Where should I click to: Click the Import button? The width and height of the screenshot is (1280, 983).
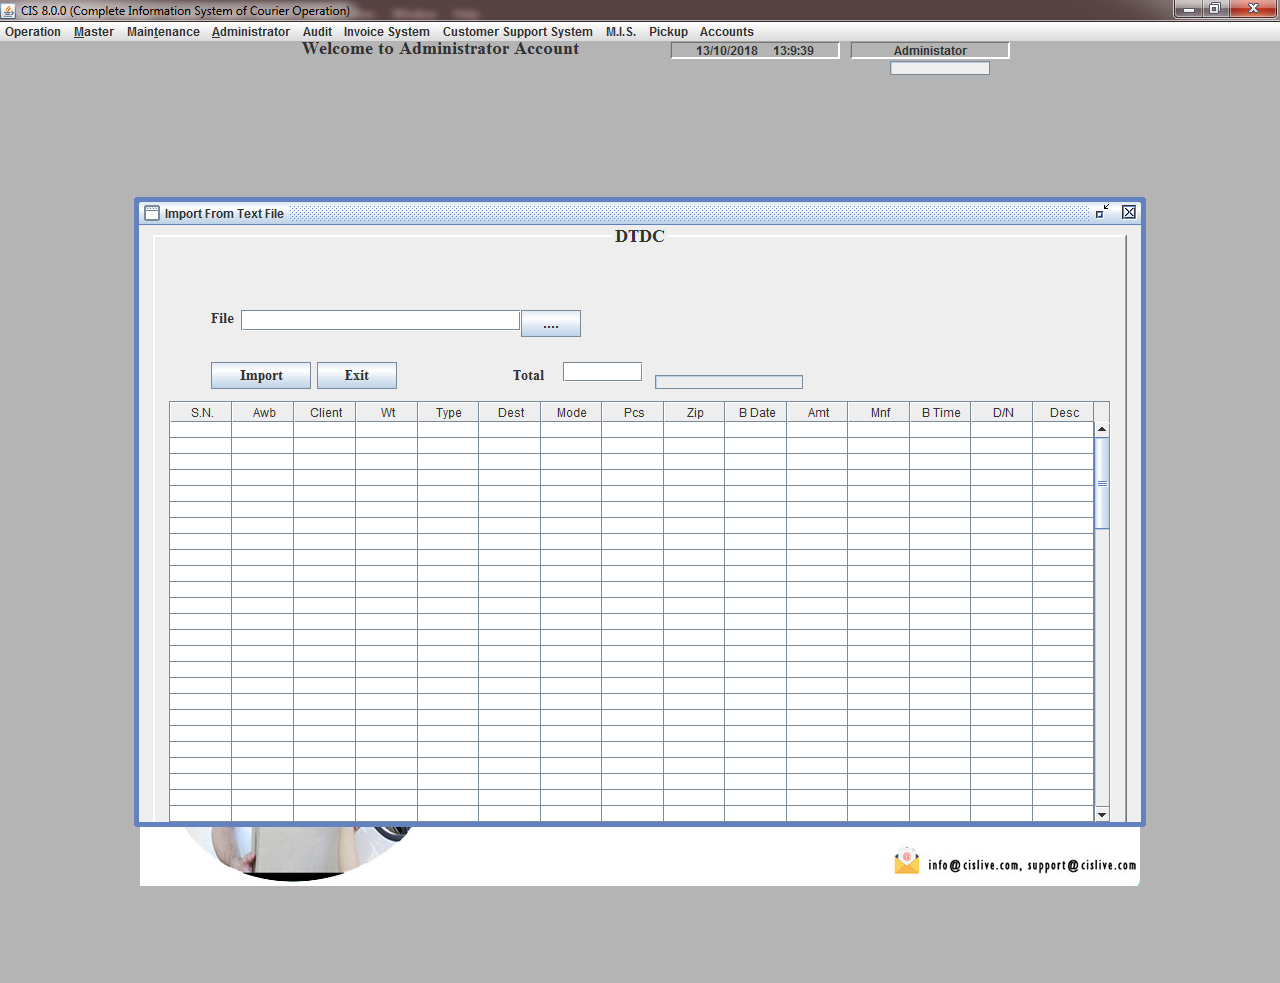pos(261,375)
